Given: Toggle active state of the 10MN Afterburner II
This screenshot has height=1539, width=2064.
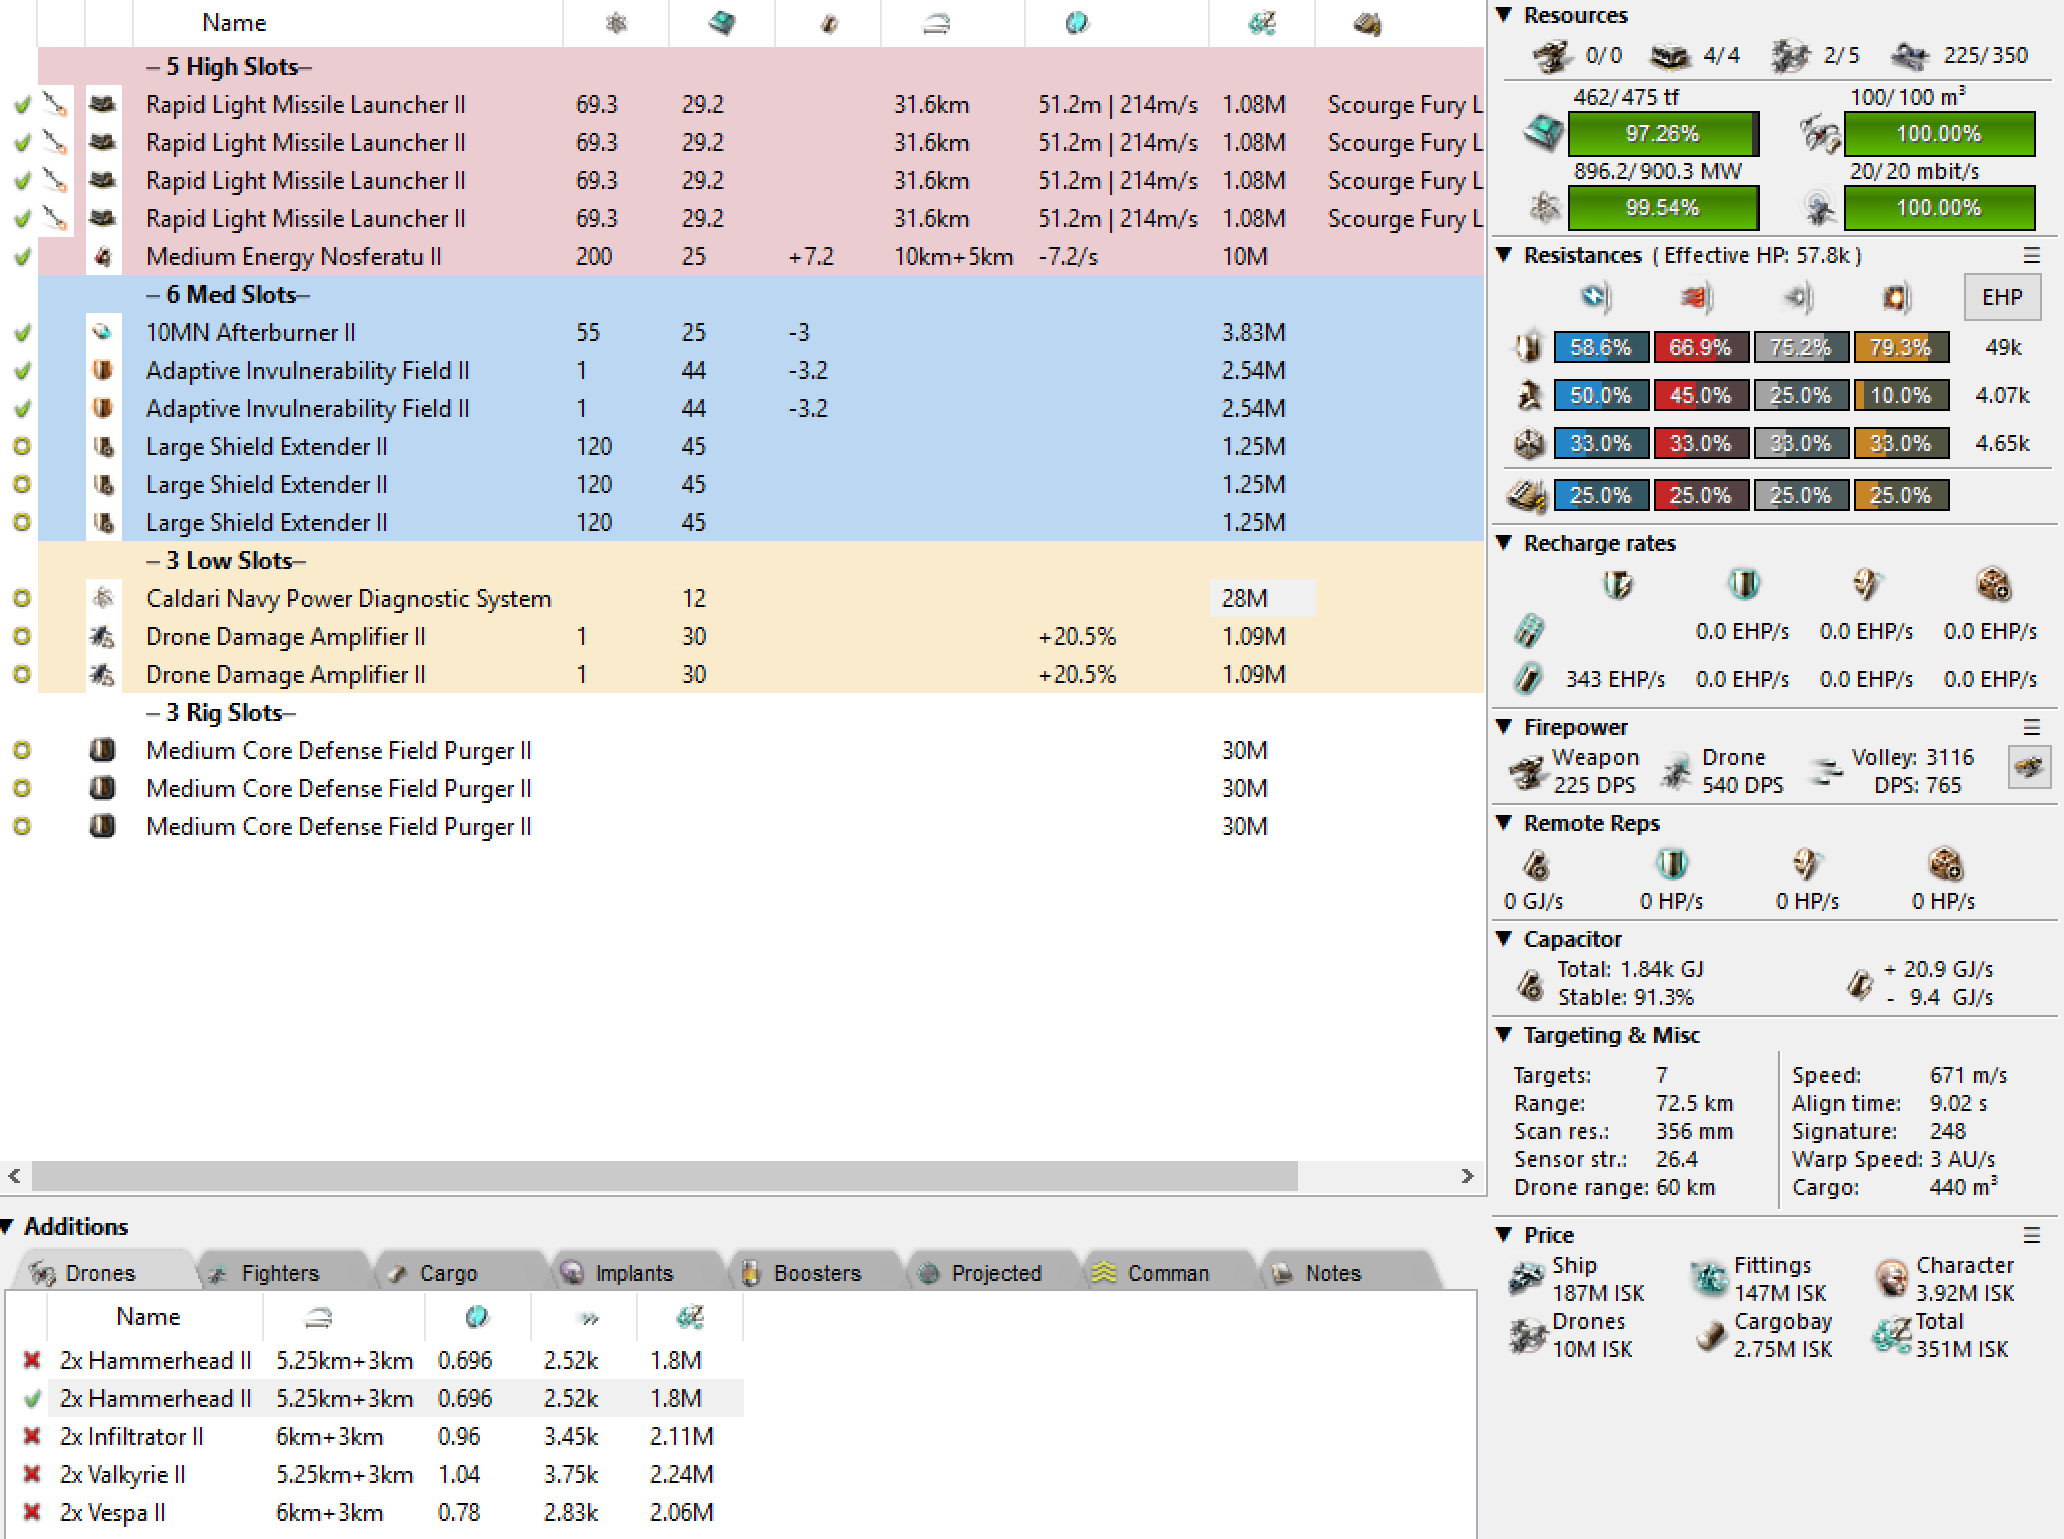Looking at the screenshot, I should [x=22, y=333].
